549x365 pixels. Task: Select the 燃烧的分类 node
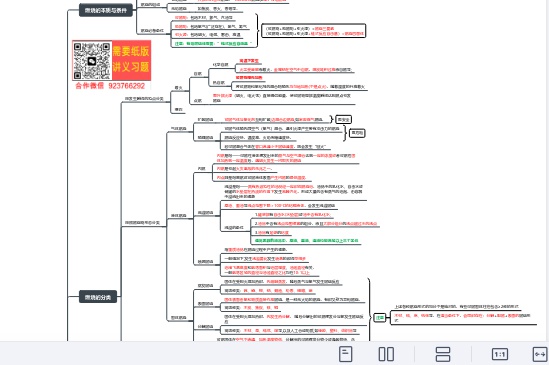click(98, 297)
